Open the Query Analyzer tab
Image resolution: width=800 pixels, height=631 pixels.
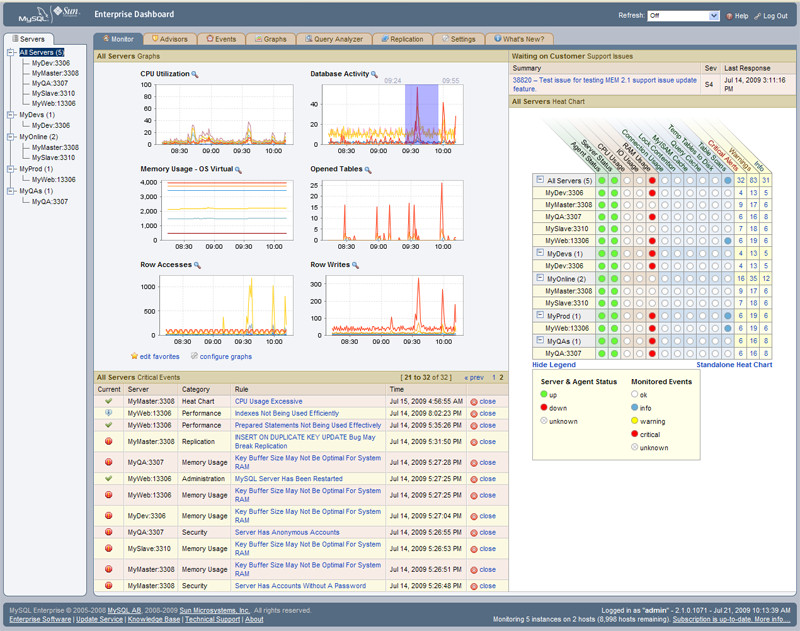click(x=334, y=39)
